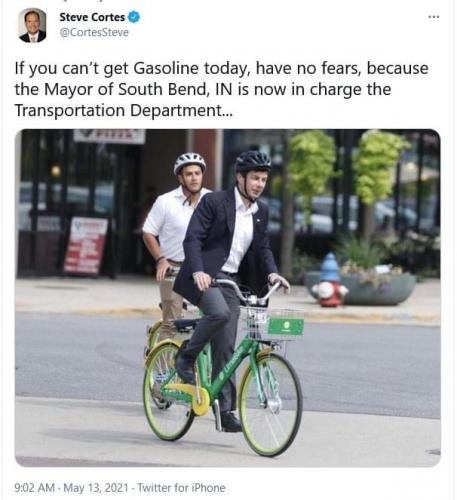Click the green basket plate on the front bike
This screenshot has height=500, width=457.
point(286,326)
